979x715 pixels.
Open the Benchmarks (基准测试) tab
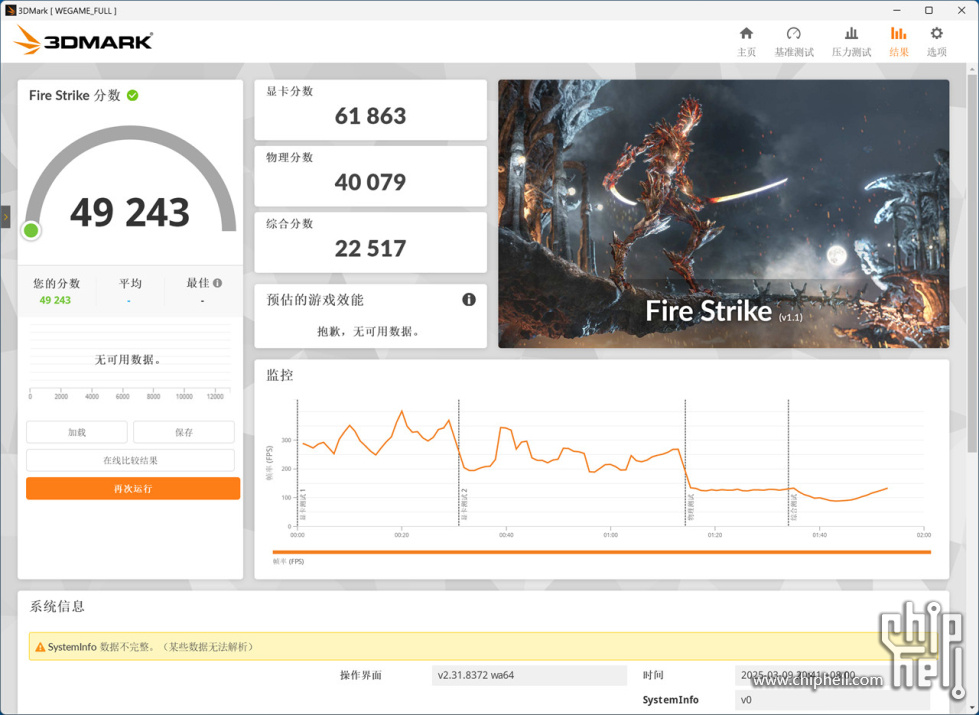(794, 42)
